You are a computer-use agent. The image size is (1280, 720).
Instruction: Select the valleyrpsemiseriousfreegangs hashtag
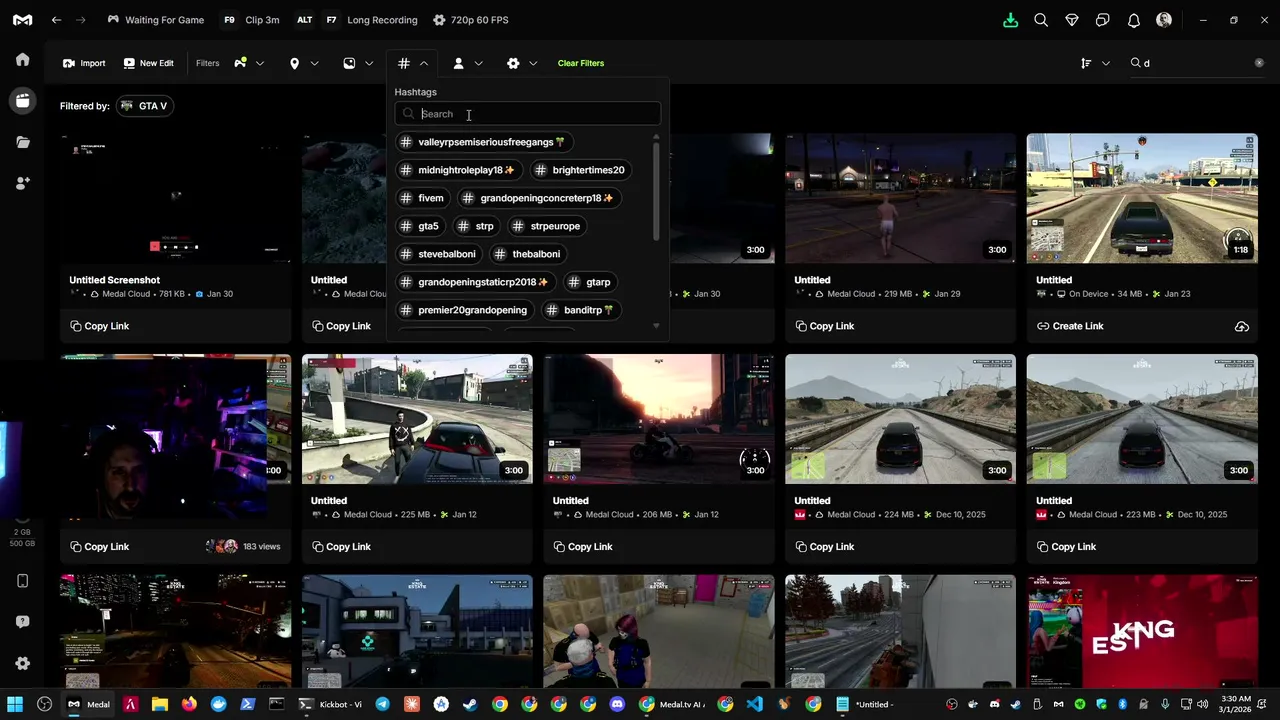pyautogui.click(x=484, y=142)
